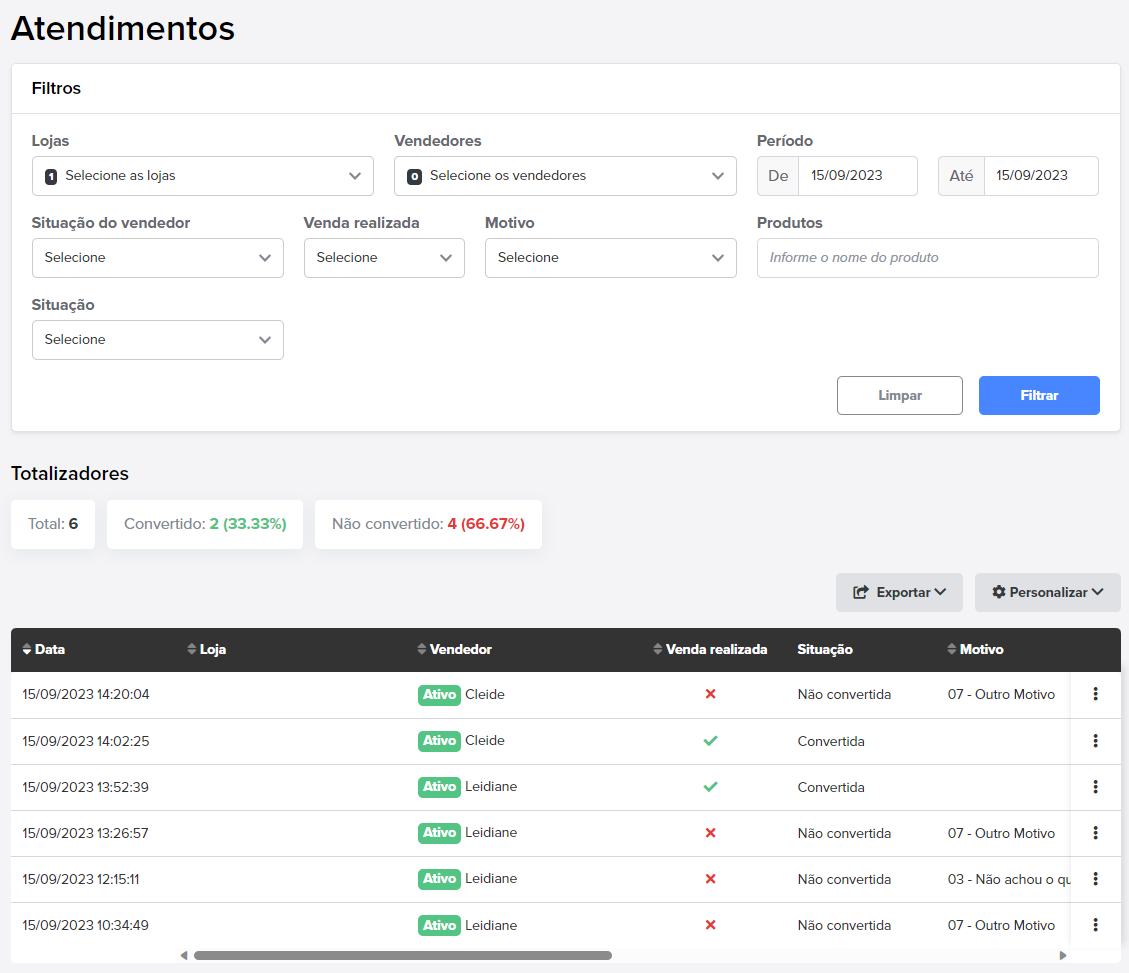
Task: Click scroll-left arrow of table scrollbar
Action: tap(184, 955)
